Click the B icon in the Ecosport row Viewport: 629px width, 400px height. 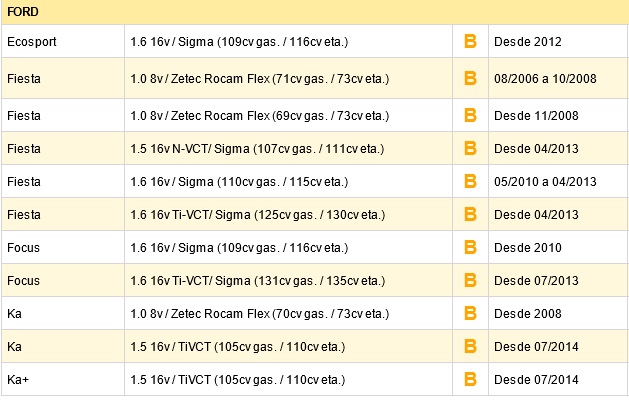pyautogui.click(x=470, y=41)
